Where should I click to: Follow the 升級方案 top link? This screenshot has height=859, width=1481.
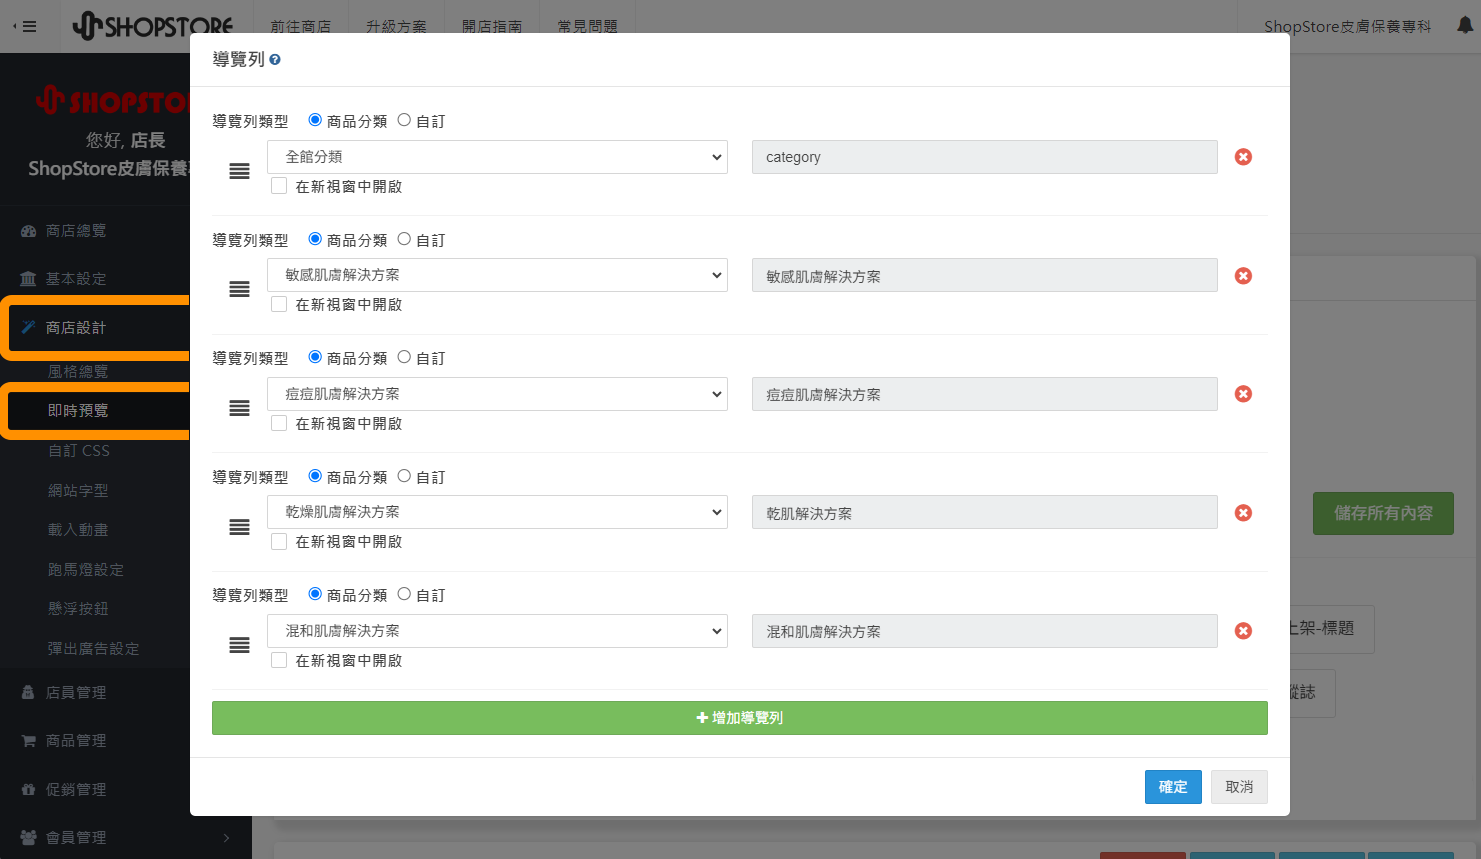coord(396,26)
